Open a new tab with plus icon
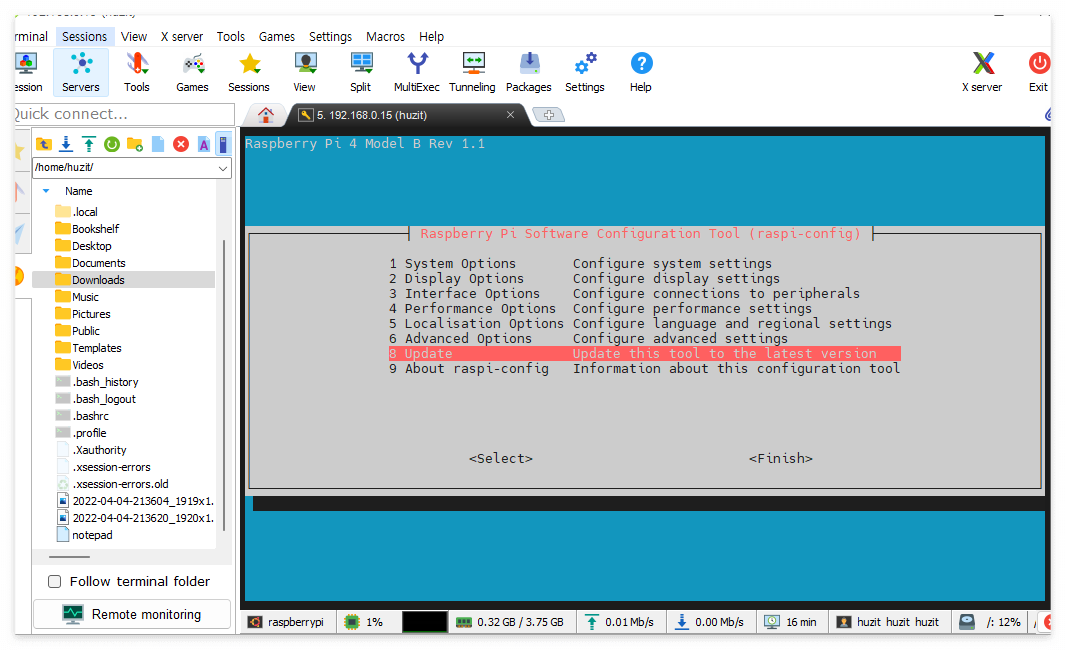 point(549,115)
